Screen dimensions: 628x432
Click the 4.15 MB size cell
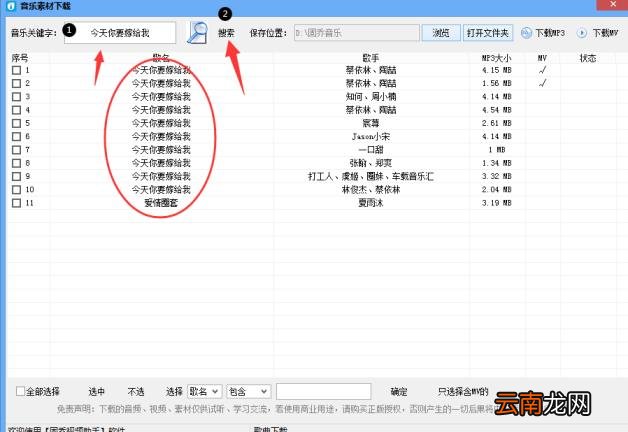point(497,70)
